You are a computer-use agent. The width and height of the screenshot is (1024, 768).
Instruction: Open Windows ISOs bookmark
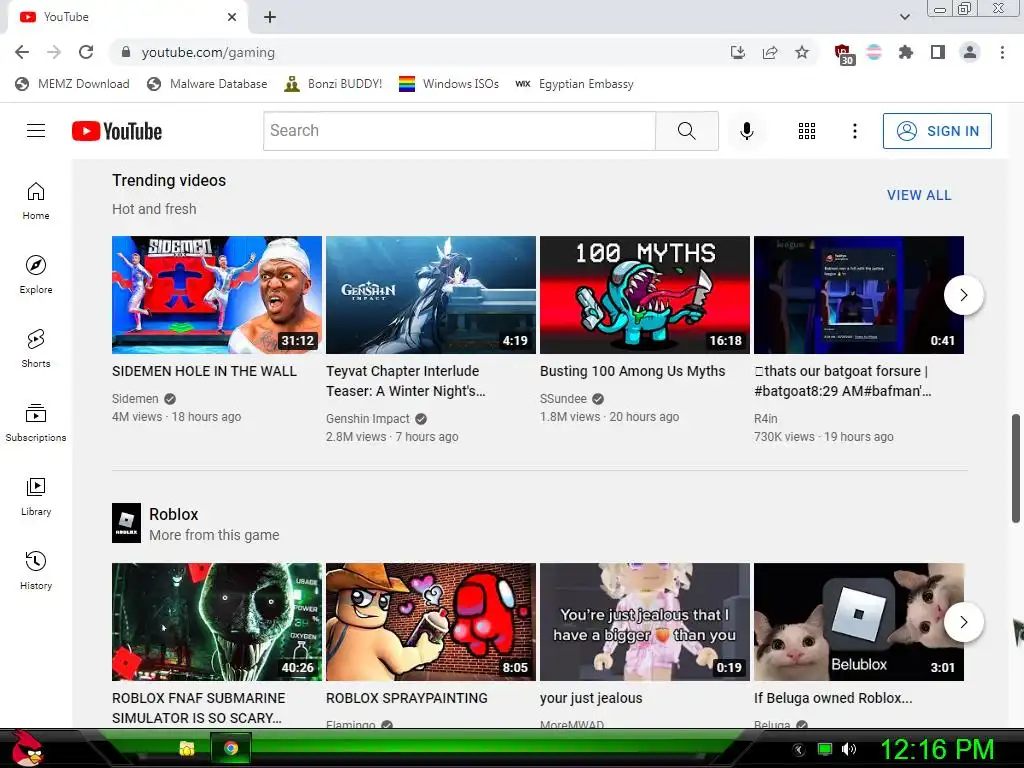[x=449, y=84]
